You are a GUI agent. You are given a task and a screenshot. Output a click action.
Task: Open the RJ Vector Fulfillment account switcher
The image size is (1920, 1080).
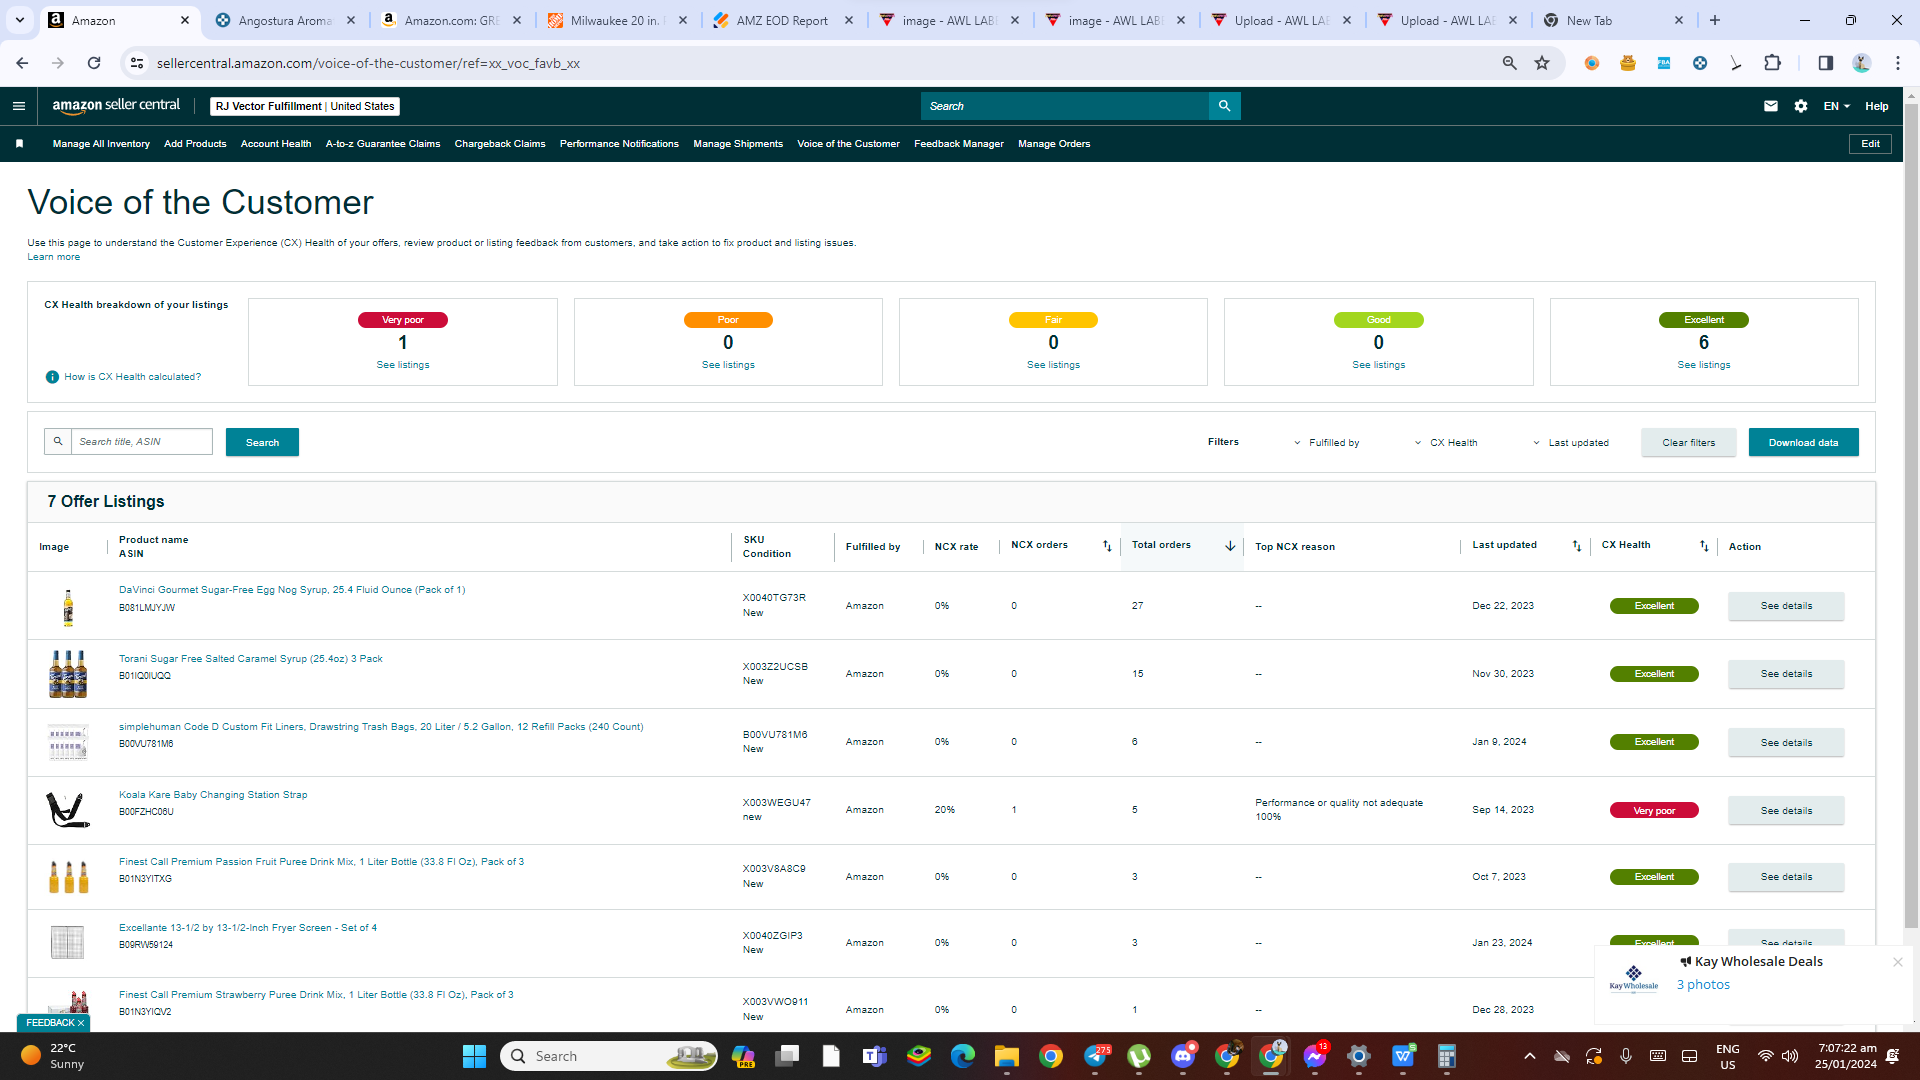[x=305, y=106]
